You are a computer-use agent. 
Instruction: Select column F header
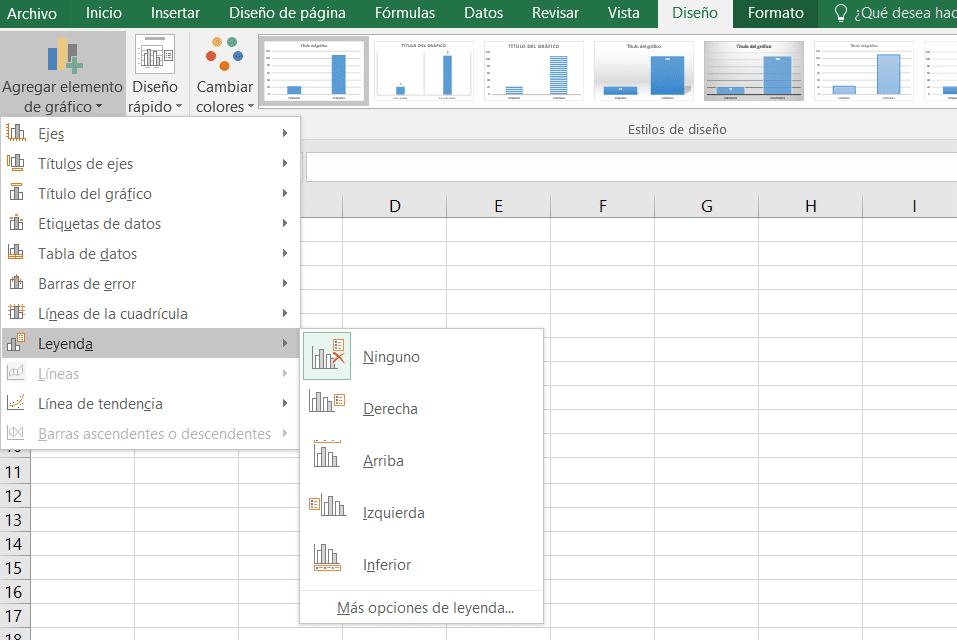(602, 206)
